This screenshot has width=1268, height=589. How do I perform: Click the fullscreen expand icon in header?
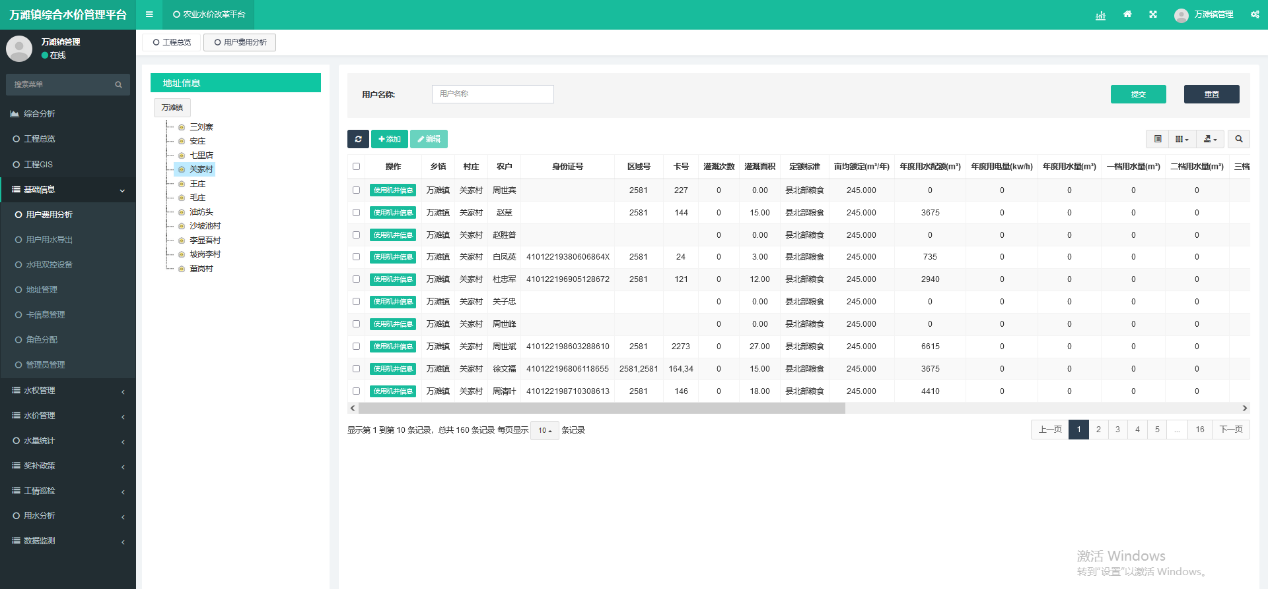pyautogui.click(x=1153, y=15)
